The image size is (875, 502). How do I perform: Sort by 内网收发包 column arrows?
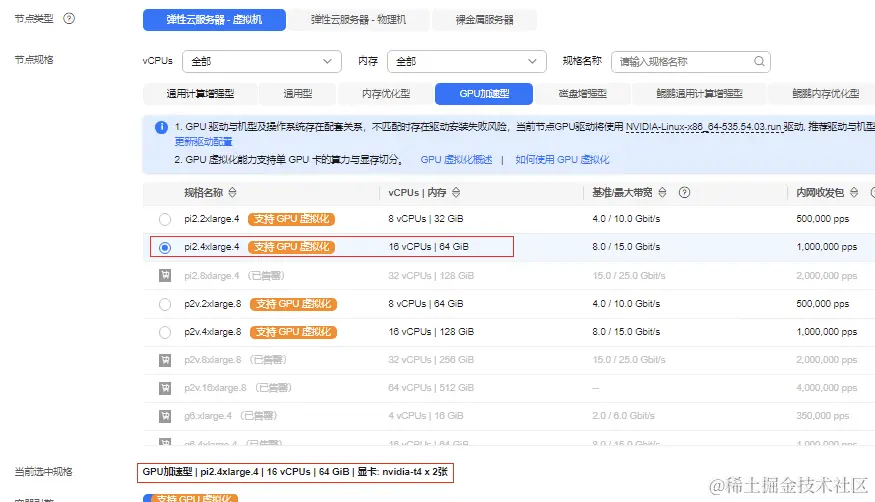tap(854, 192)
